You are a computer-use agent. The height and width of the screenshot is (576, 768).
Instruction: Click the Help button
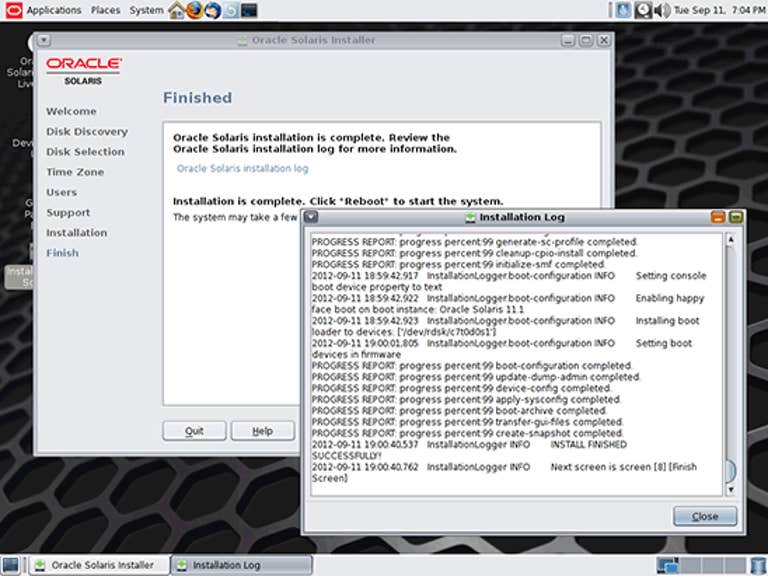262,431
